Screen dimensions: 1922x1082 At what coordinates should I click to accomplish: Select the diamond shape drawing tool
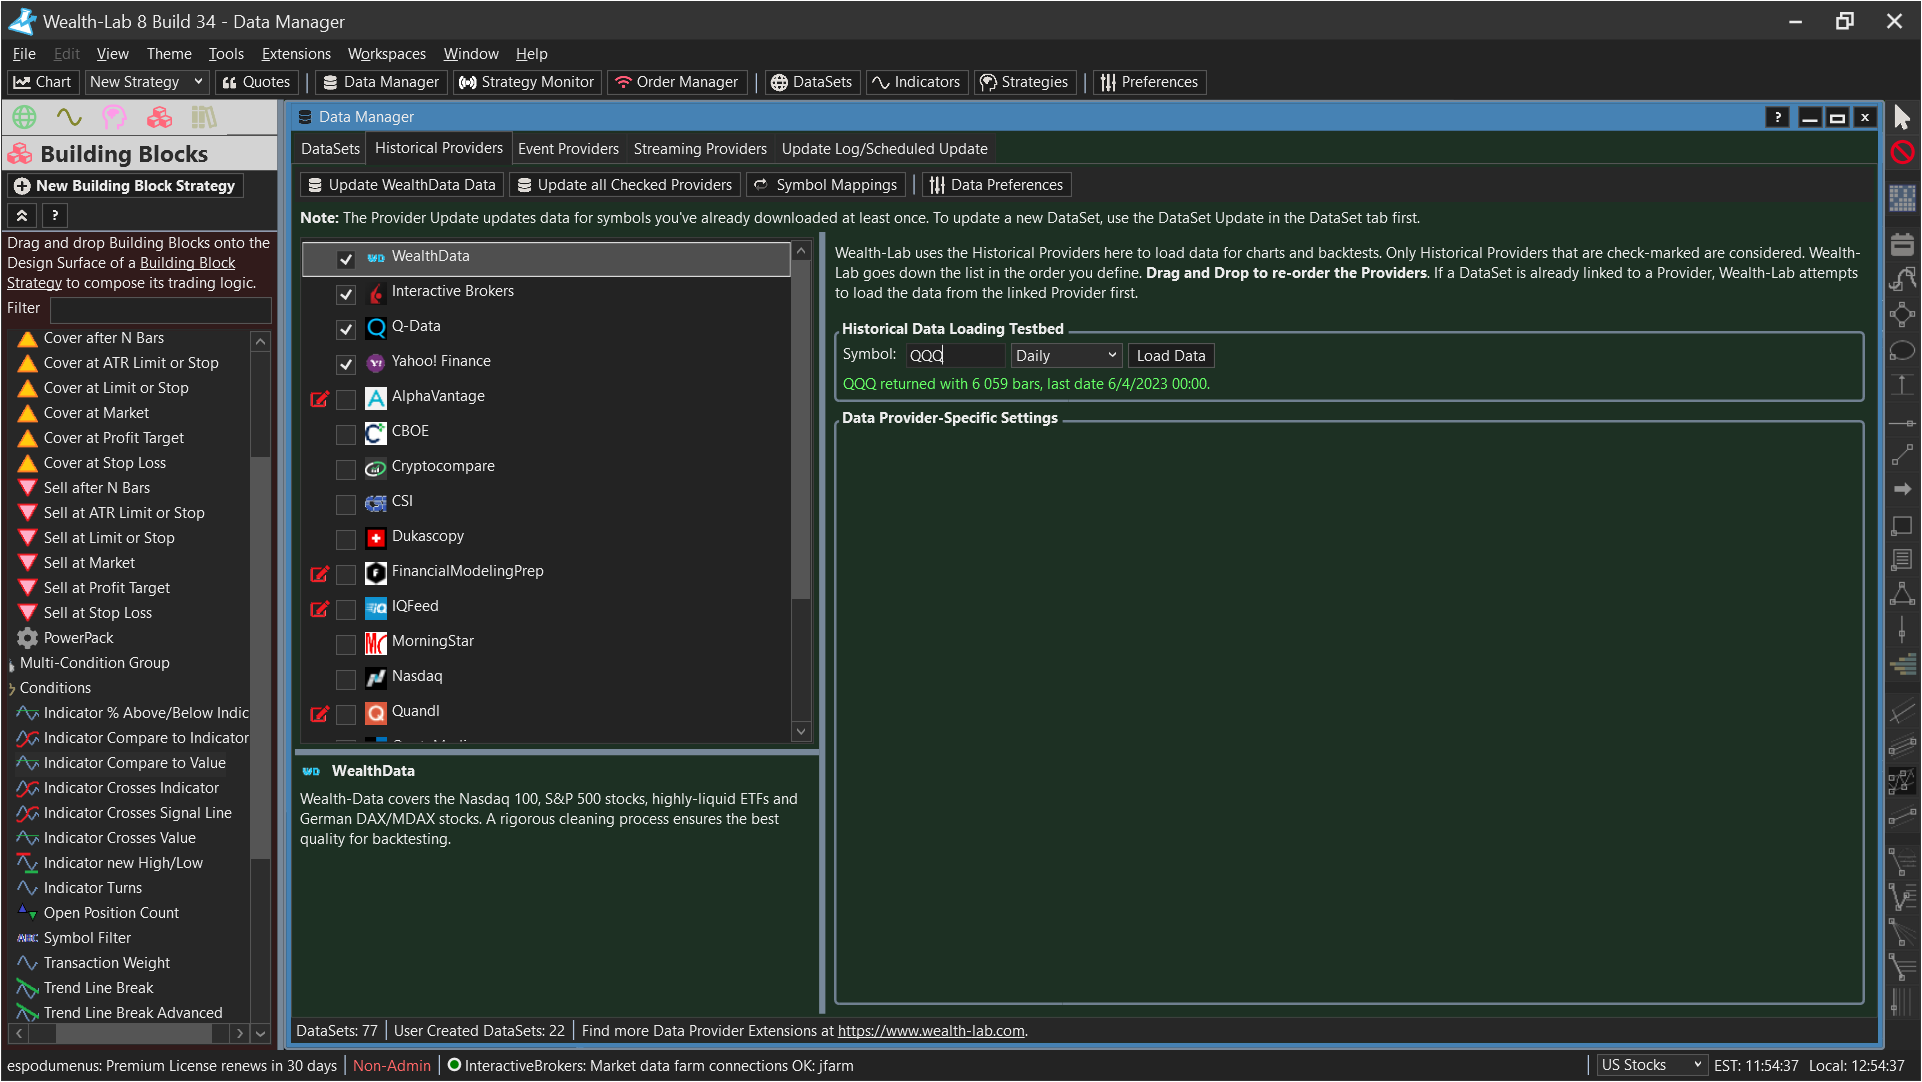click(x=1902, y=315)
